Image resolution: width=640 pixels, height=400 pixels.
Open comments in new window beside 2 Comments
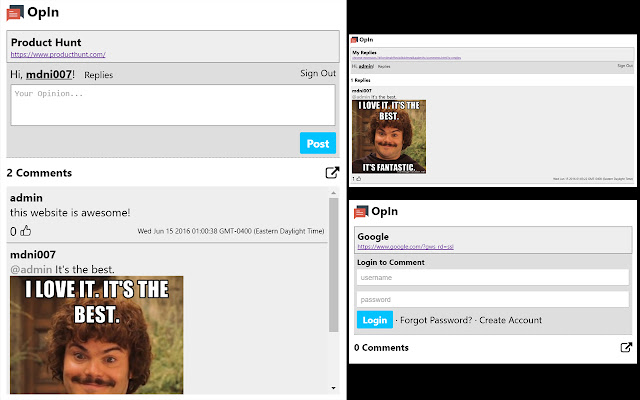[332, 173]
